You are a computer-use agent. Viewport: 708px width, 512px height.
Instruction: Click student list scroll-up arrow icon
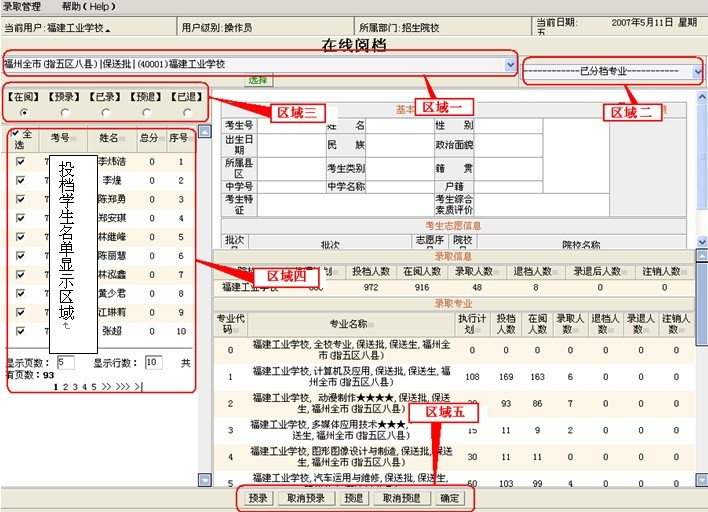[x=204, y=131]
